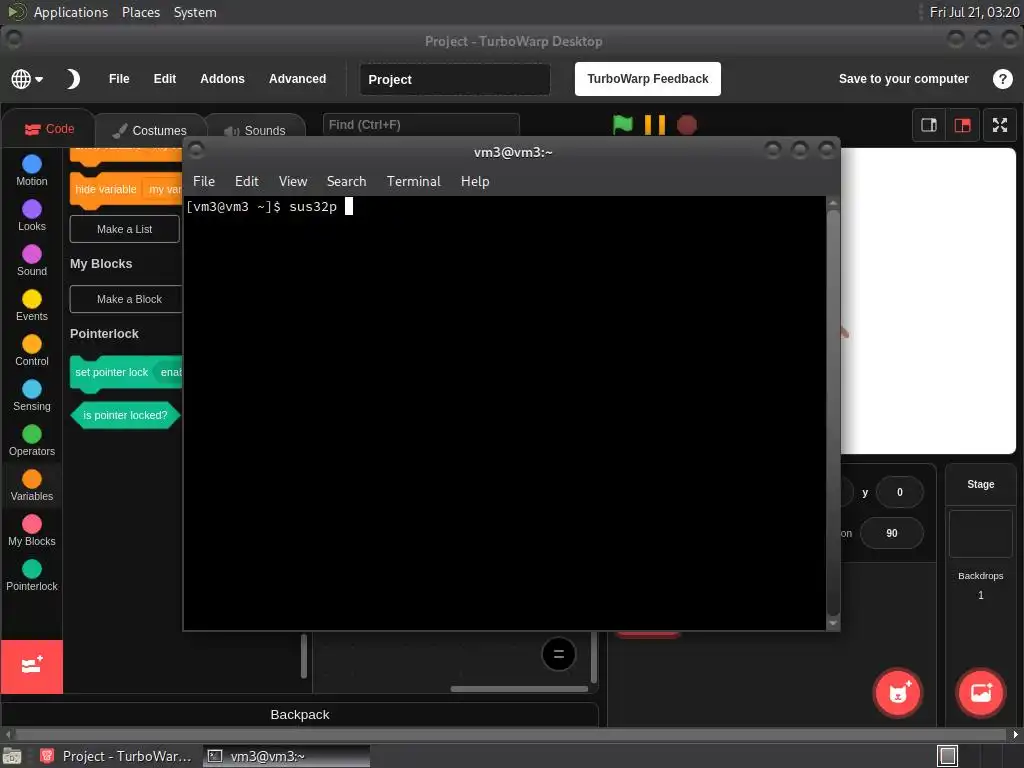Image resolution: width=1024 pixels, height=768 pixels.
Task: Select the Motion block category
Action: [x=31, y=170]
